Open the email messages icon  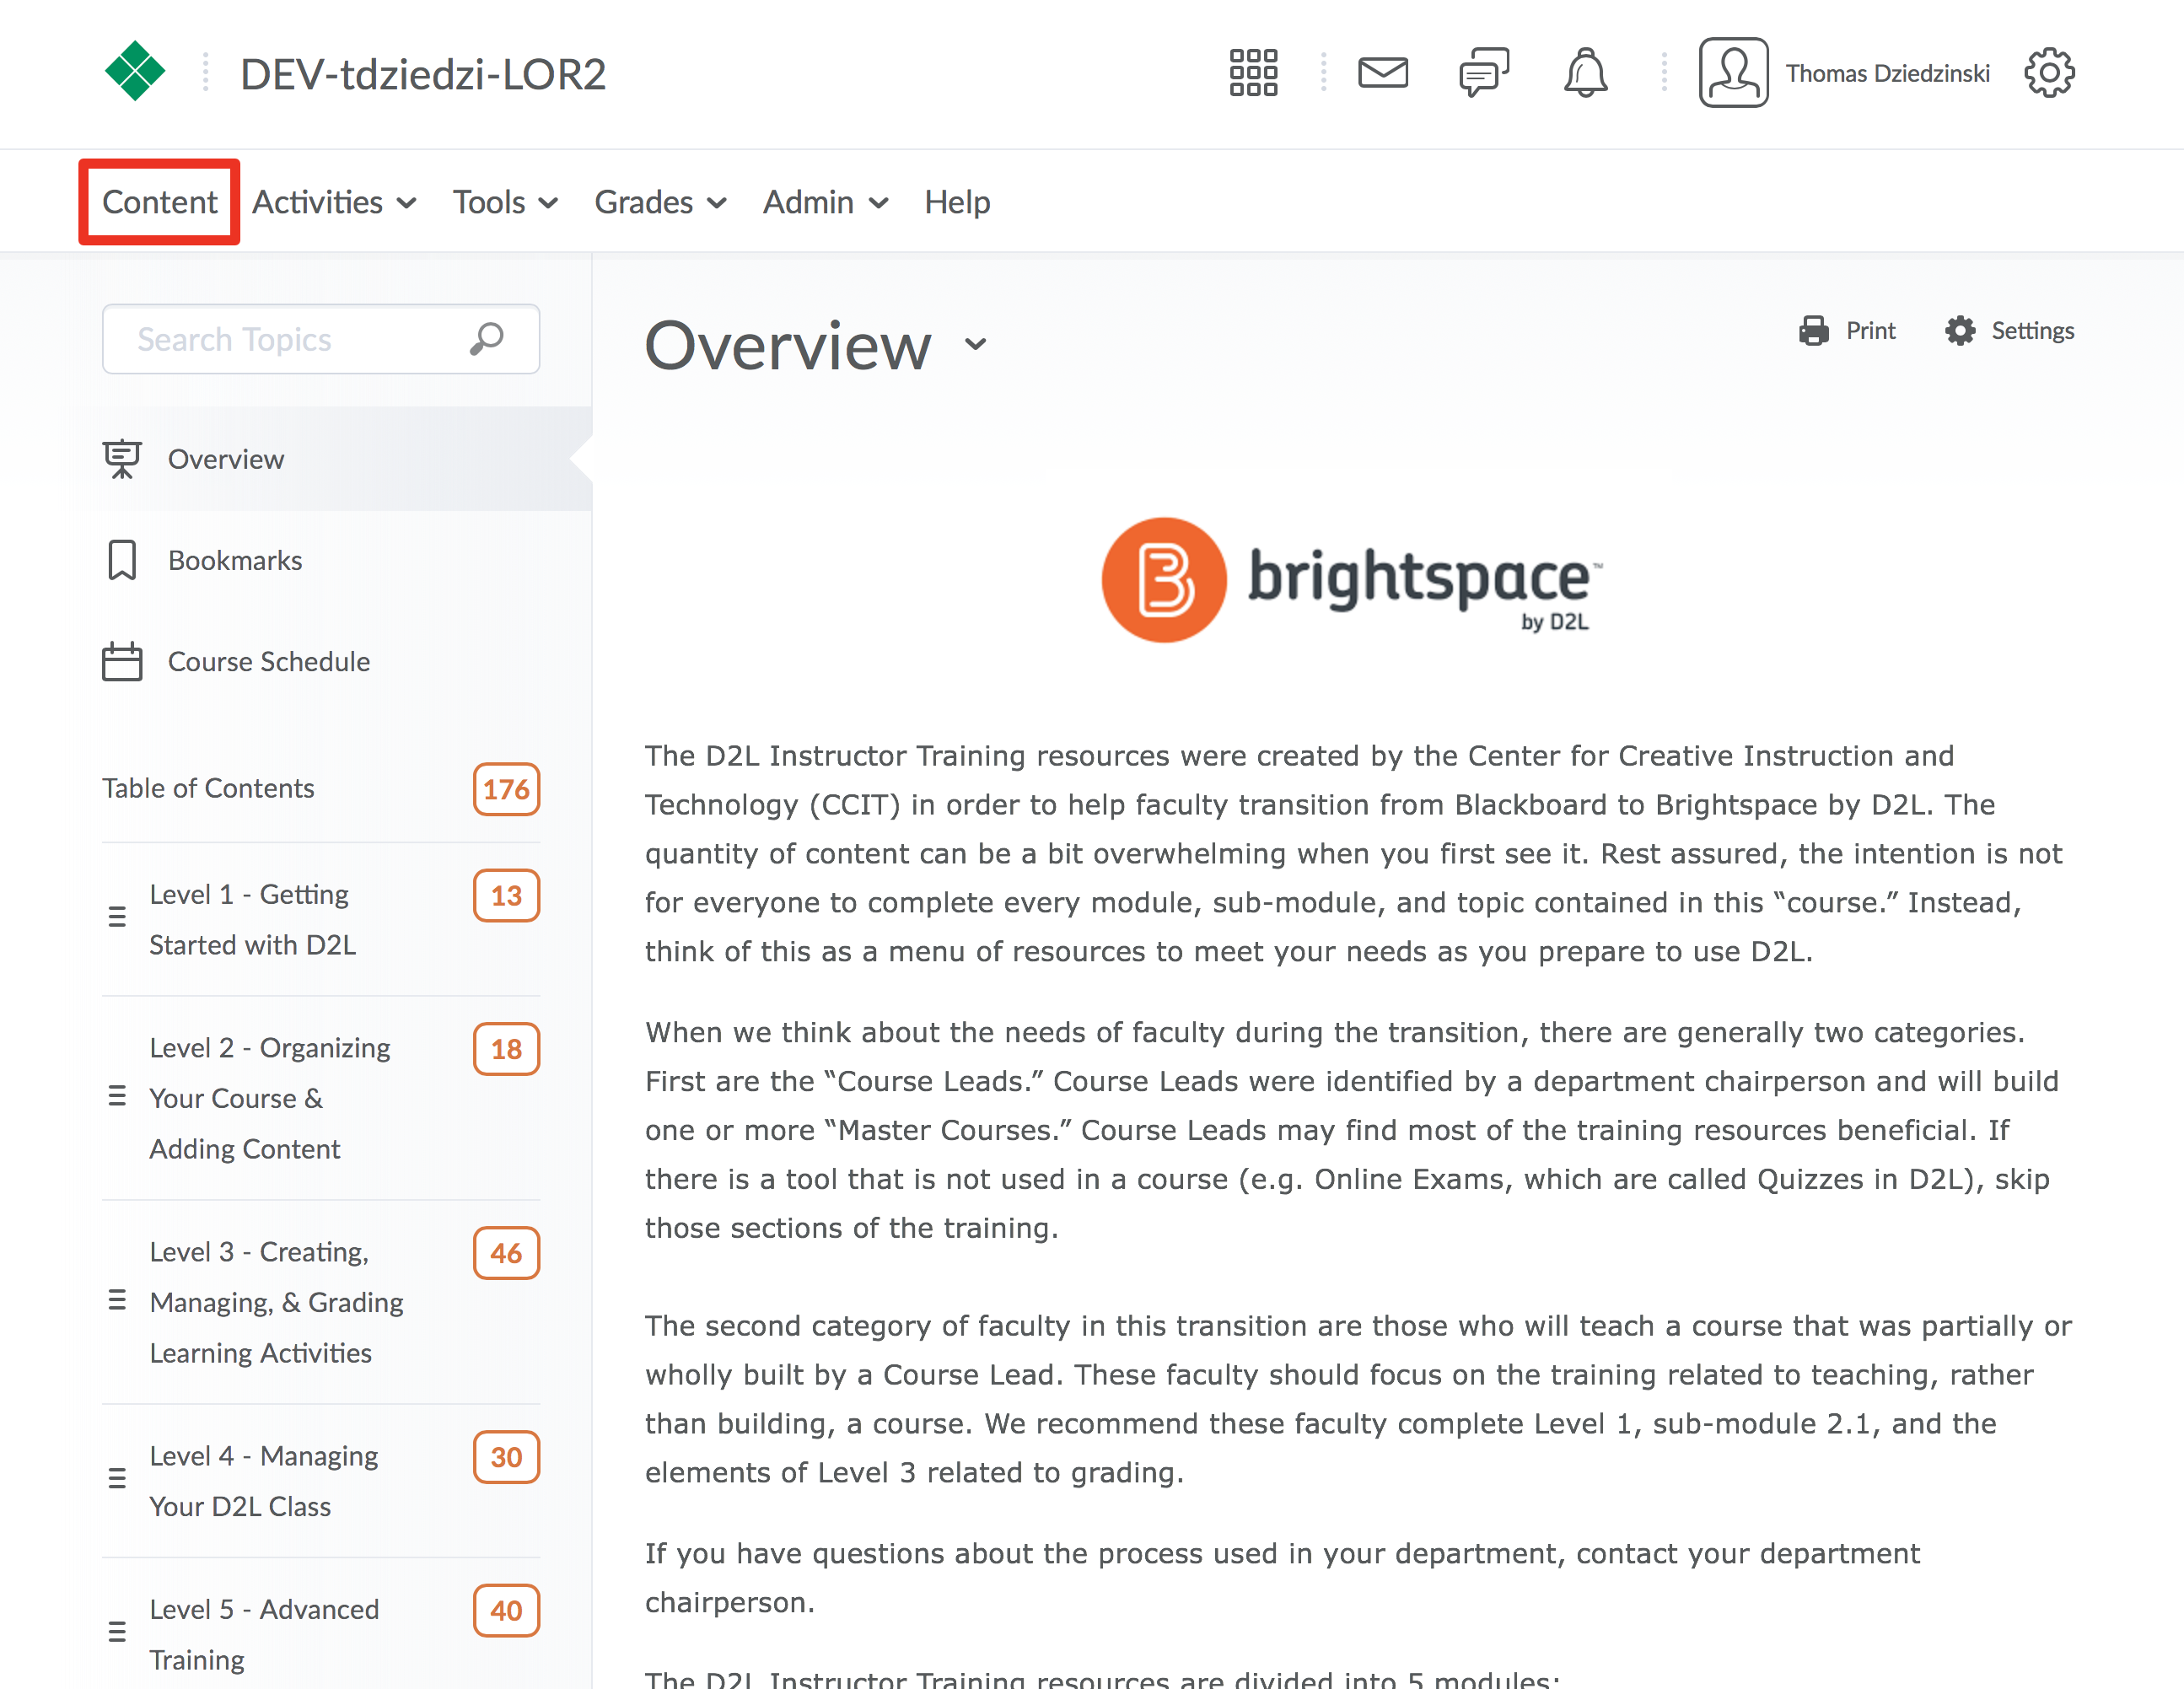pyautogui.click(x=1384, y=71)
